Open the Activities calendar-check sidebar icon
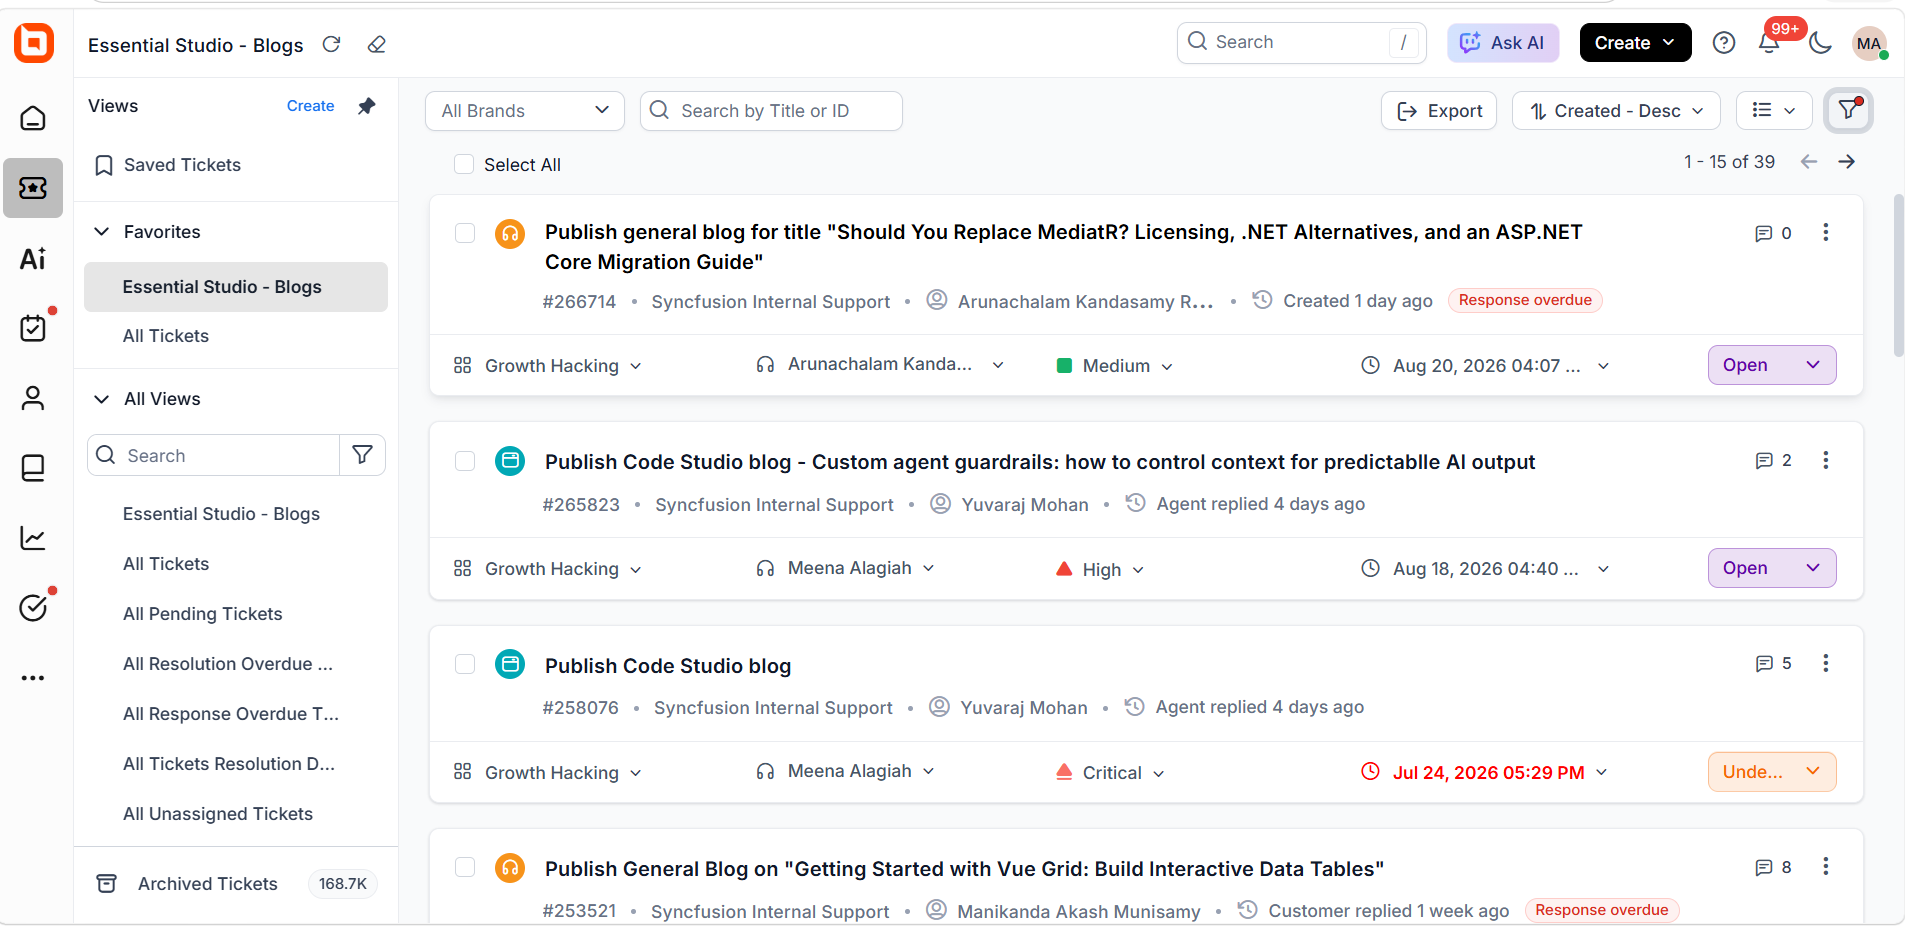 (x=33, y=328)
